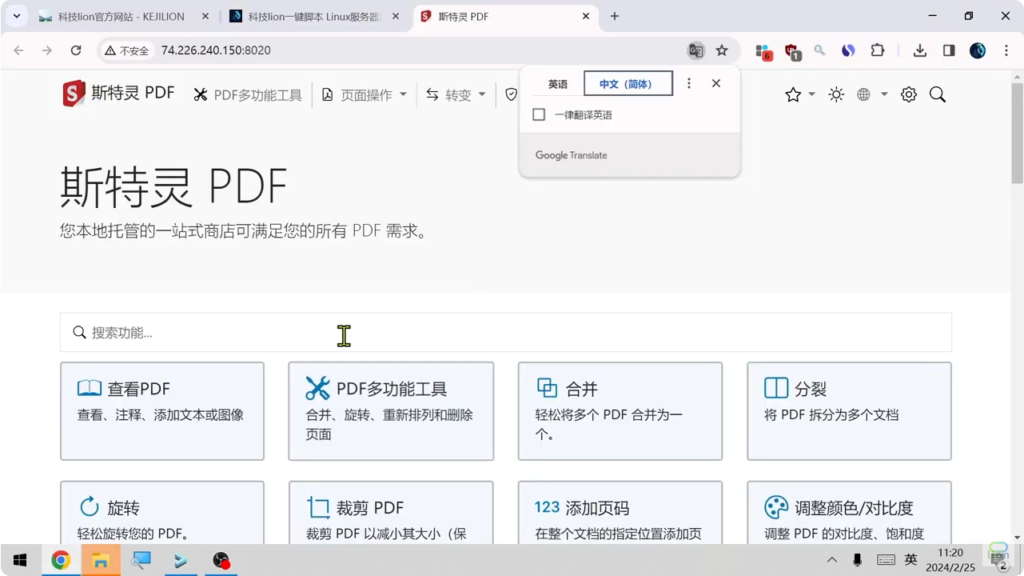The image size is (1024, 576).
Task: Open translate popup's three-dot options menu
Action: [689, 84]
